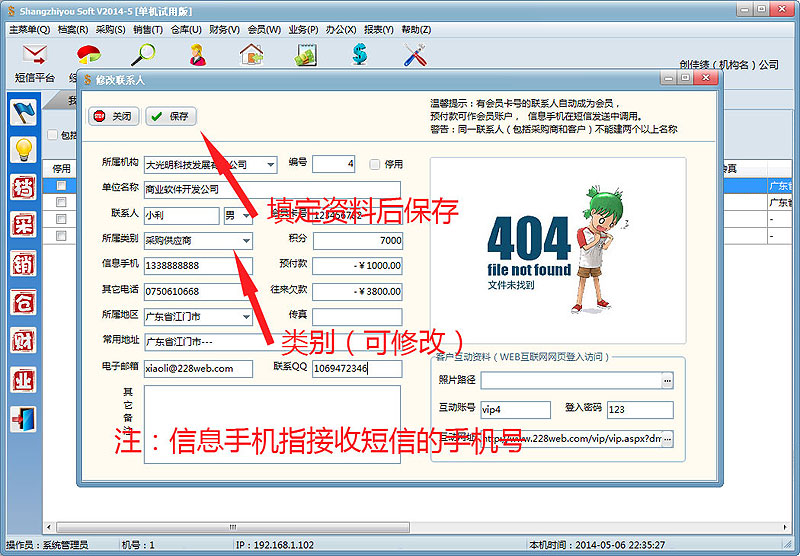Viewport: 800px width, 556px height.
Task: Open the 主菜单(Q) menu
Action: [29, 30]
